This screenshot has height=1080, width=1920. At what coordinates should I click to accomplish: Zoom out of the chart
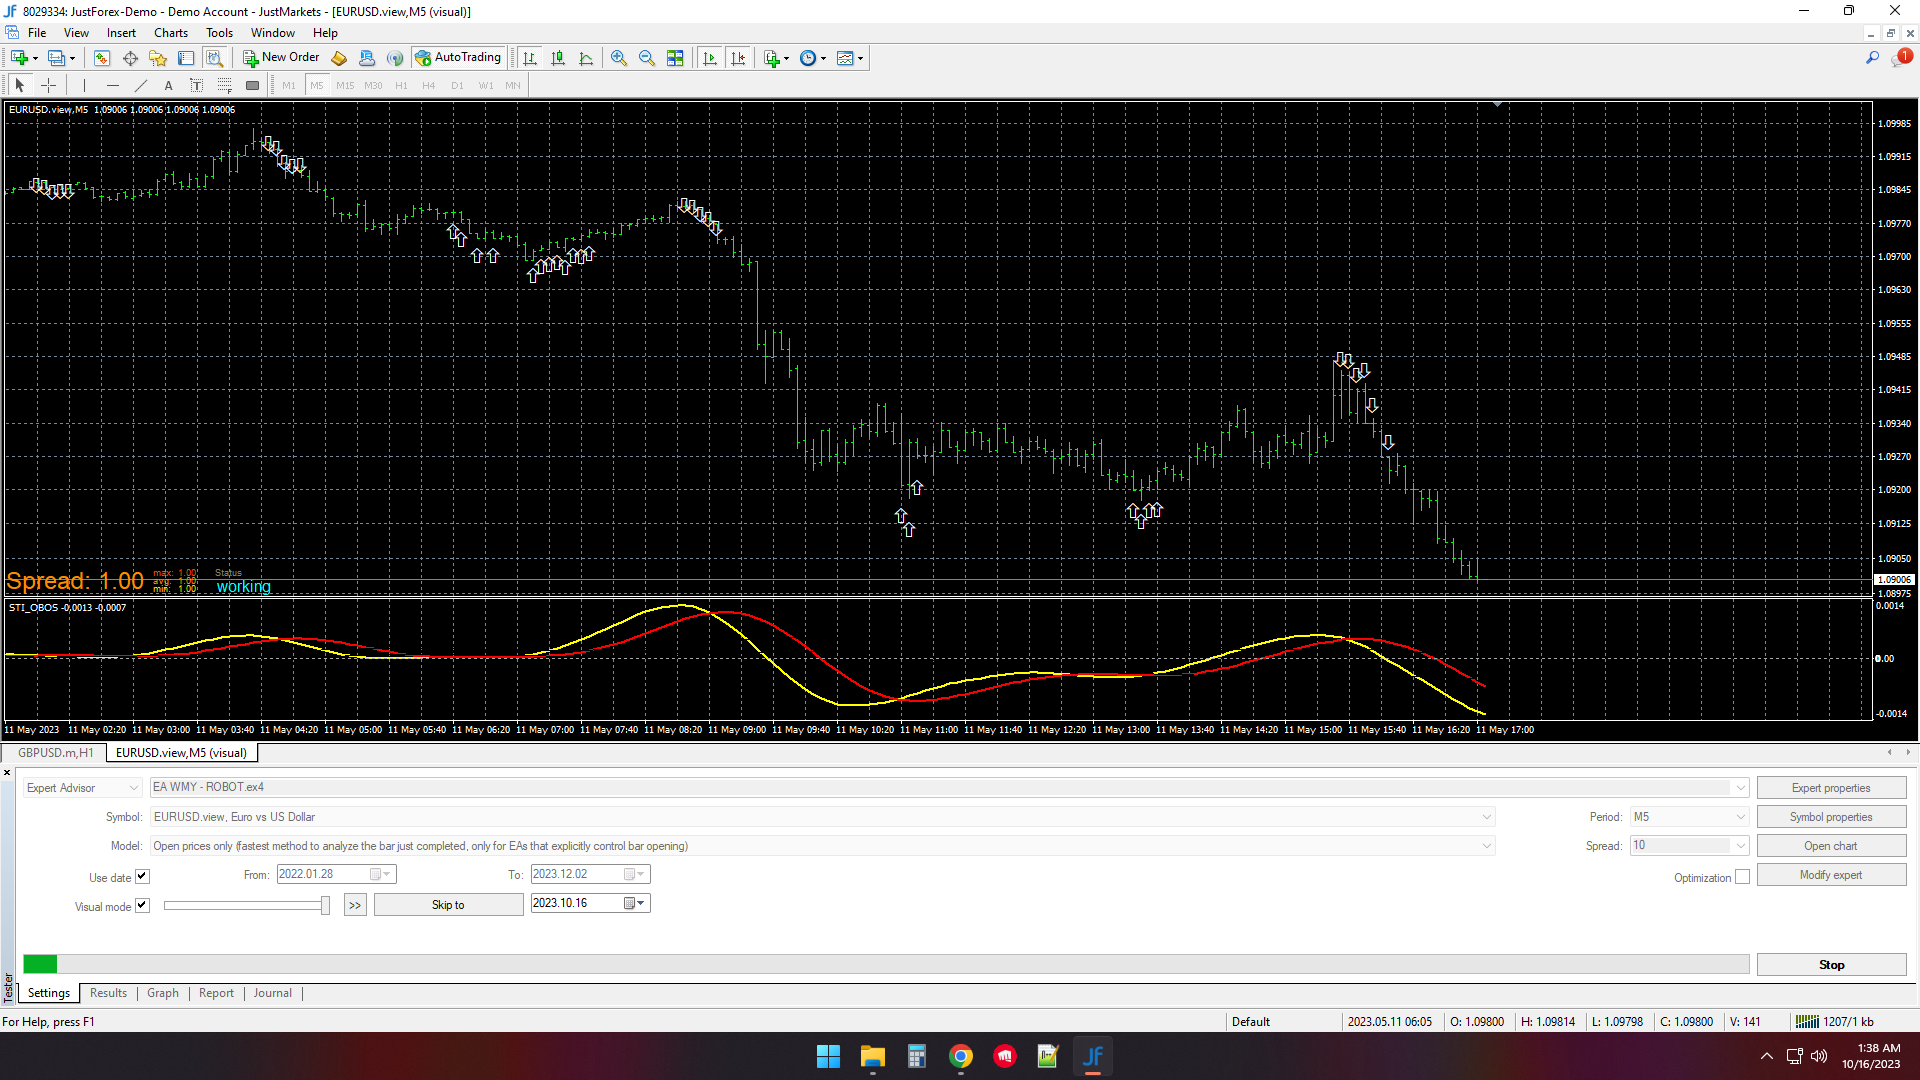click(647, 58)
